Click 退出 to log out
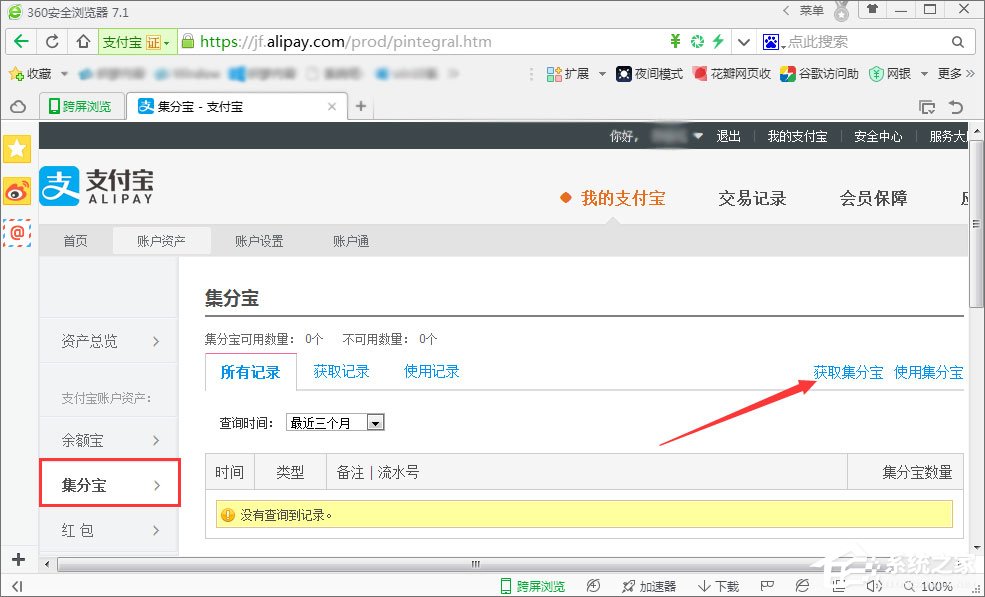This screenshot has width=985, height=597. pos(728,137)
